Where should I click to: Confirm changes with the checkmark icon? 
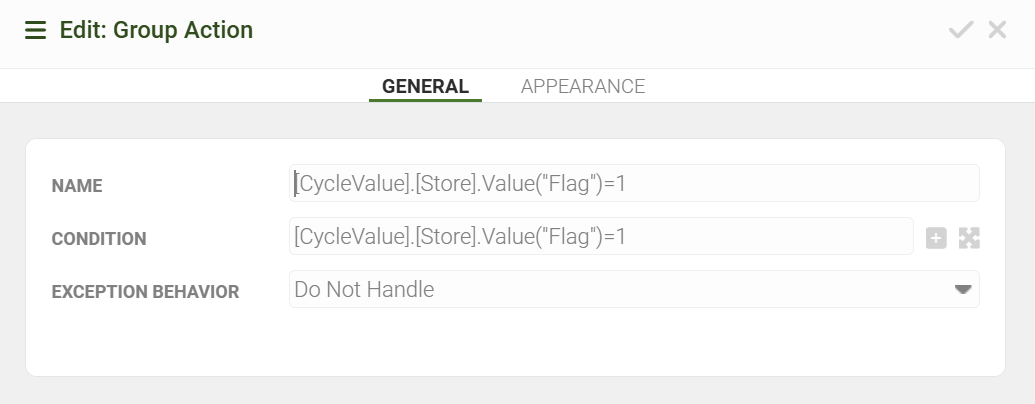coord(961,30)
